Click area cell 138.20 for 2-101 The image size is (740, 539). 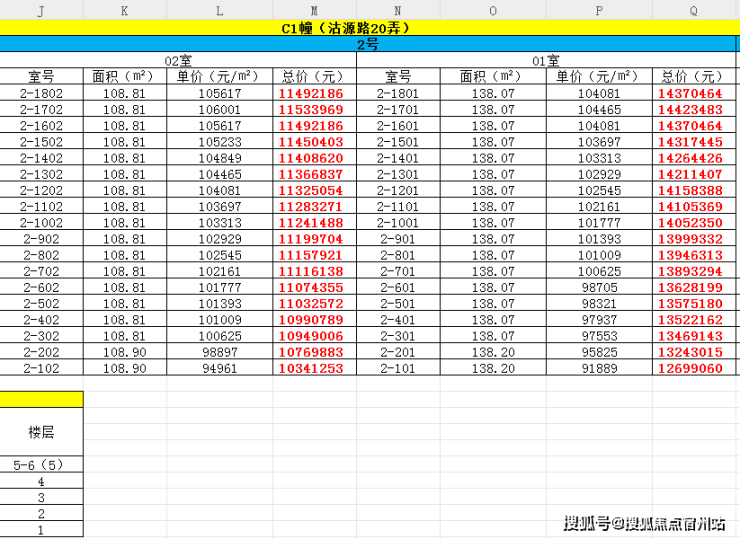click(x=493, y=368)
